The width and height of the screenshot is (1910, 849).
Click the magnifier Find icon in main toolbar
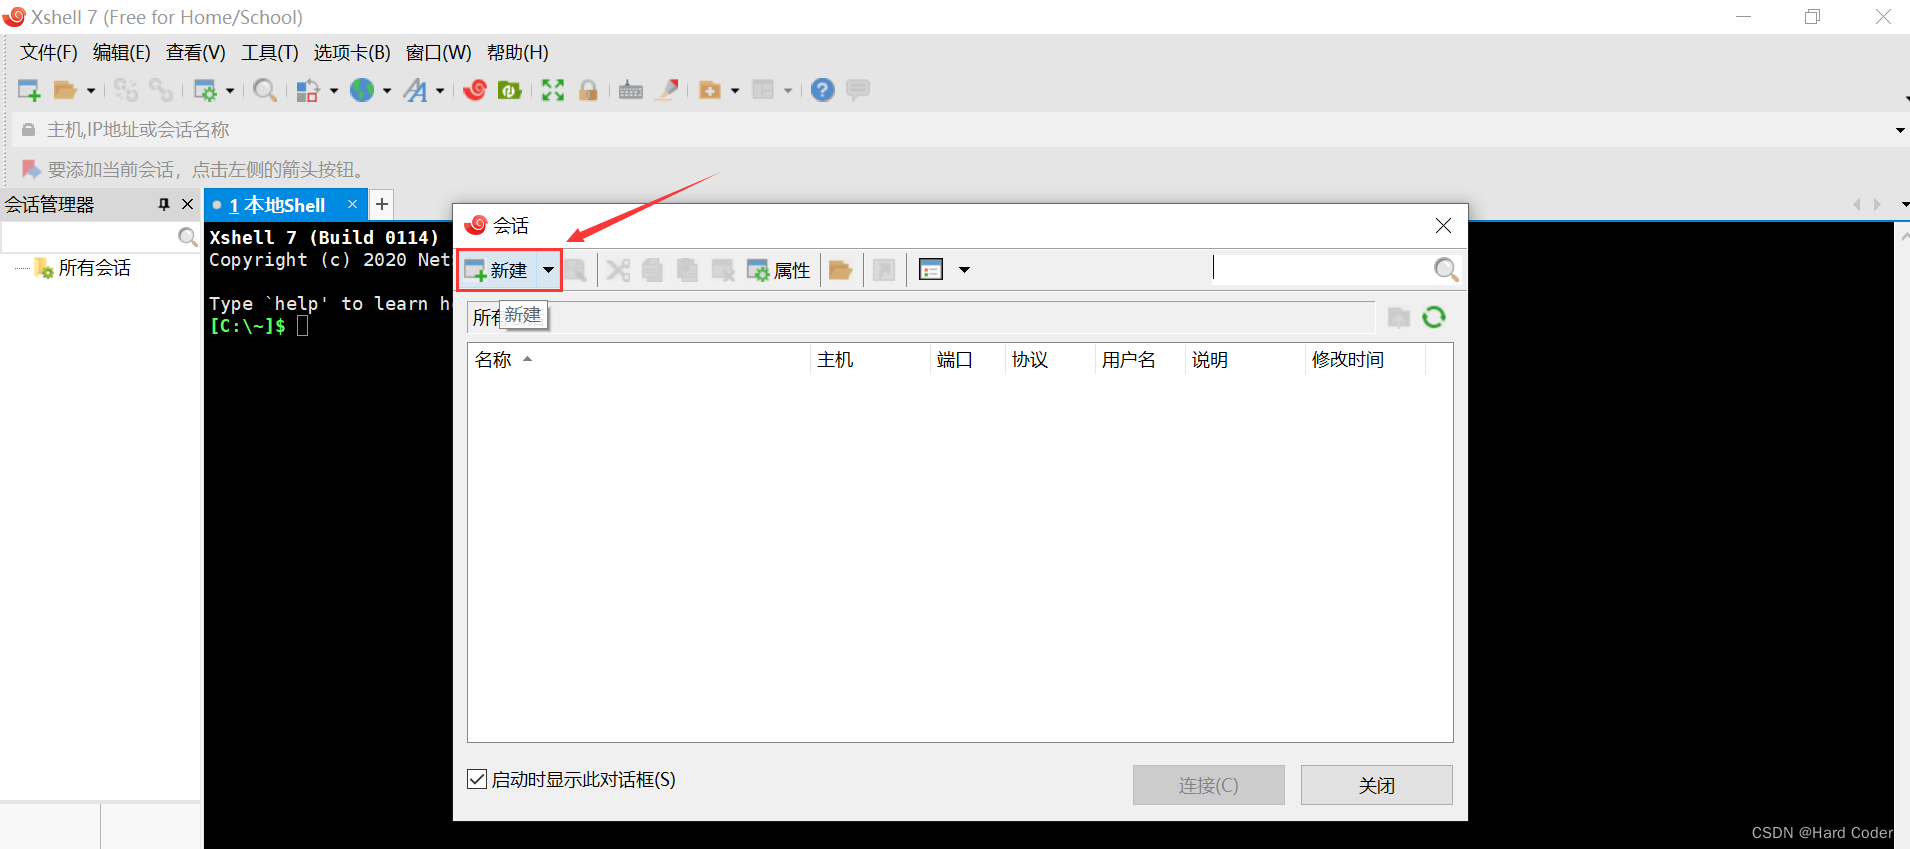[265, 90]
